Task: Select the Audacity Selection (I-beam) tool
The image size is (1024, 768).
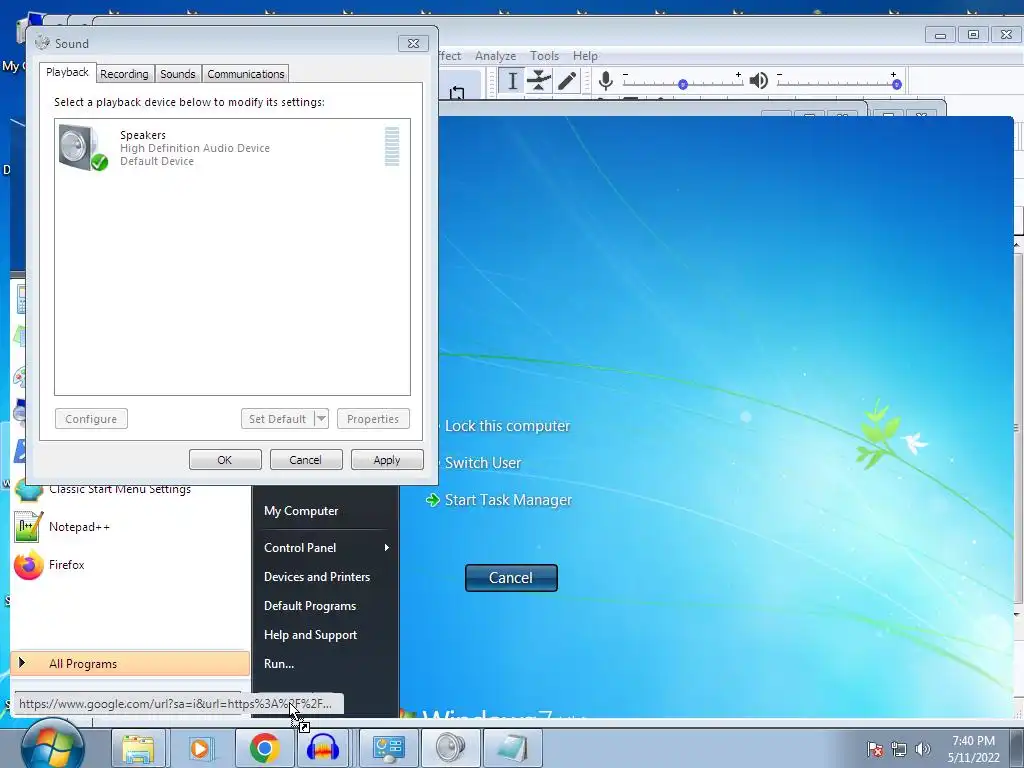Action: [x=512, y=81]
